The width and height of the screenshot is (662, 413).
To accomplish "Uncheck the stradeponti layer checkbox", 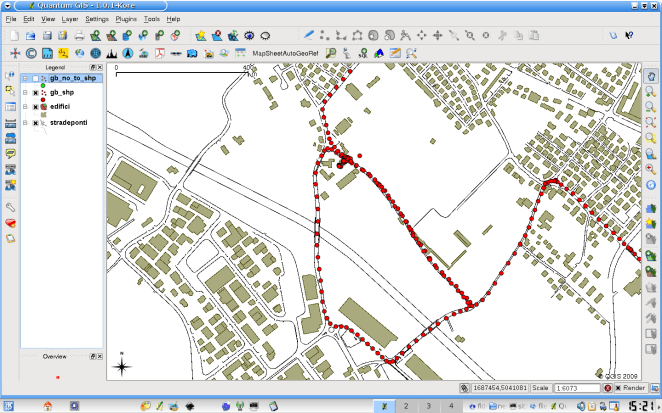I will coord(35,123).
